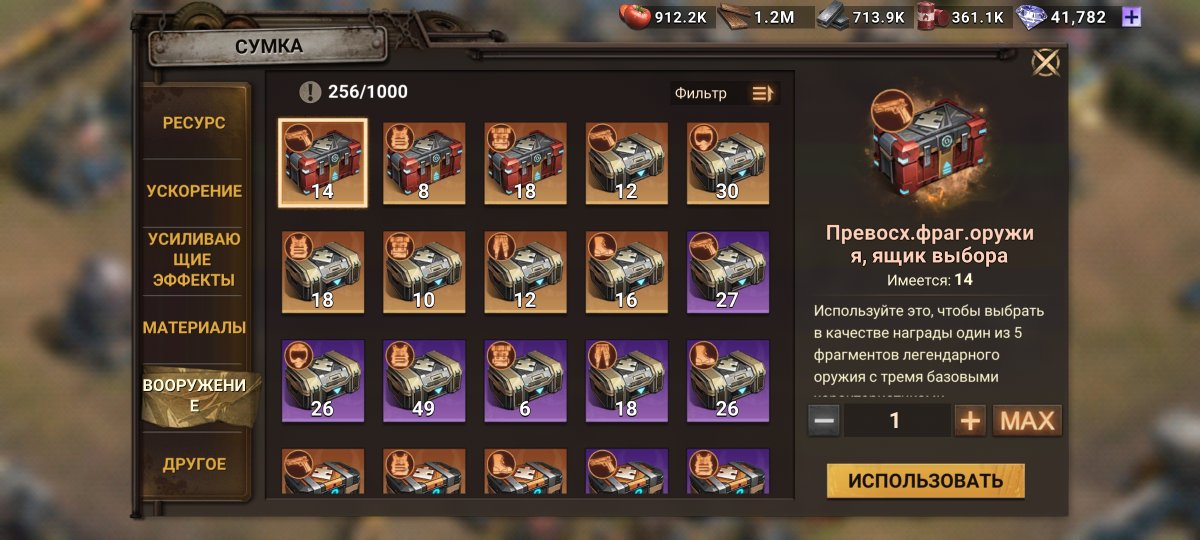Switch to the Ускорение tab
This screenshot has width=1200, height=540.
(194, 191)
